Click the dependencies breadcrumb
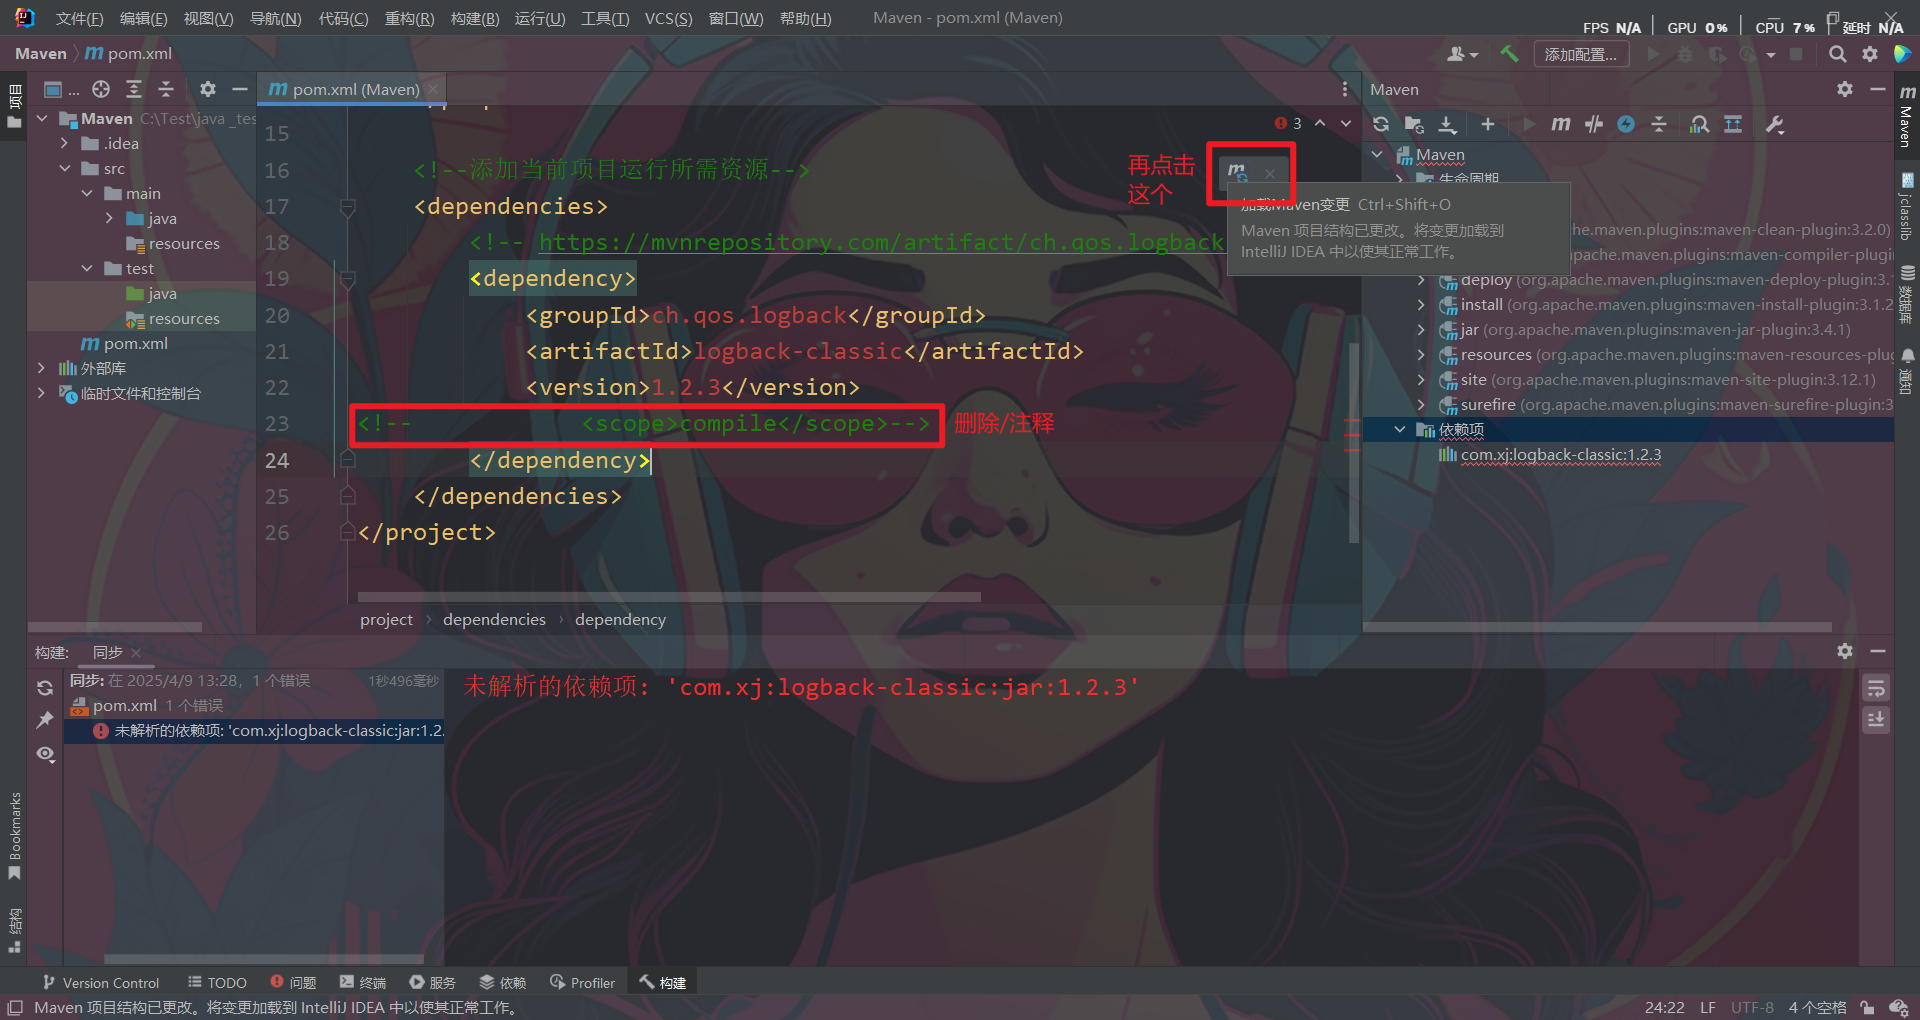The image size is (1920, 1020). 494,619
